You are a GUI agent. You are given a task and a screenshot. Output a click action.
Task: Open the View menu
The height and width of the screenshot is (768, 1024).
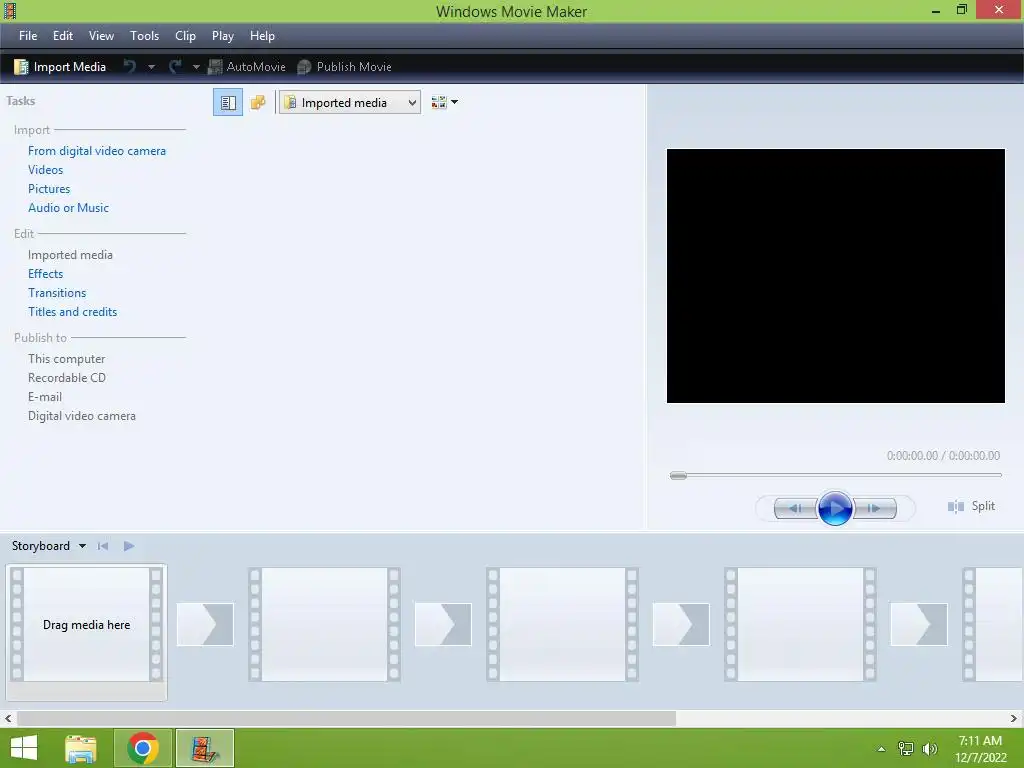(x=101, y=36)
